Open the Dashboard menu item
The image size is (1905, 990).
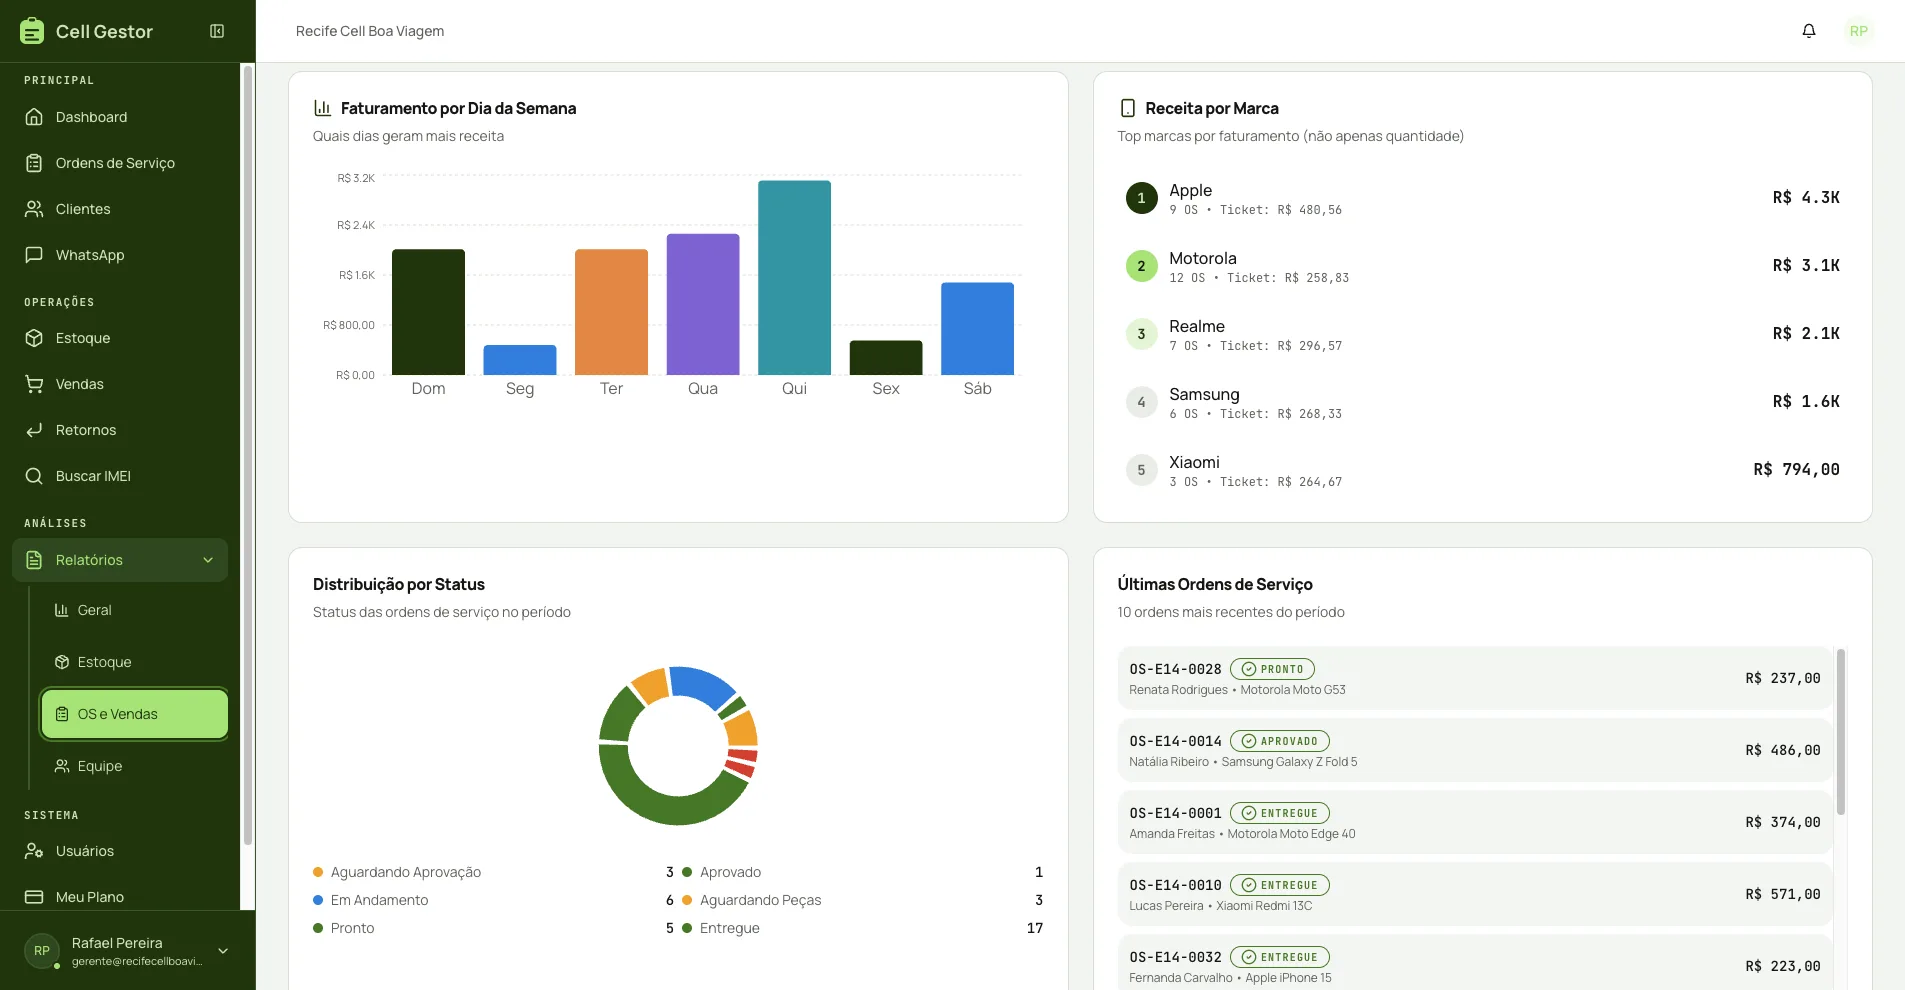pos(120,117)
